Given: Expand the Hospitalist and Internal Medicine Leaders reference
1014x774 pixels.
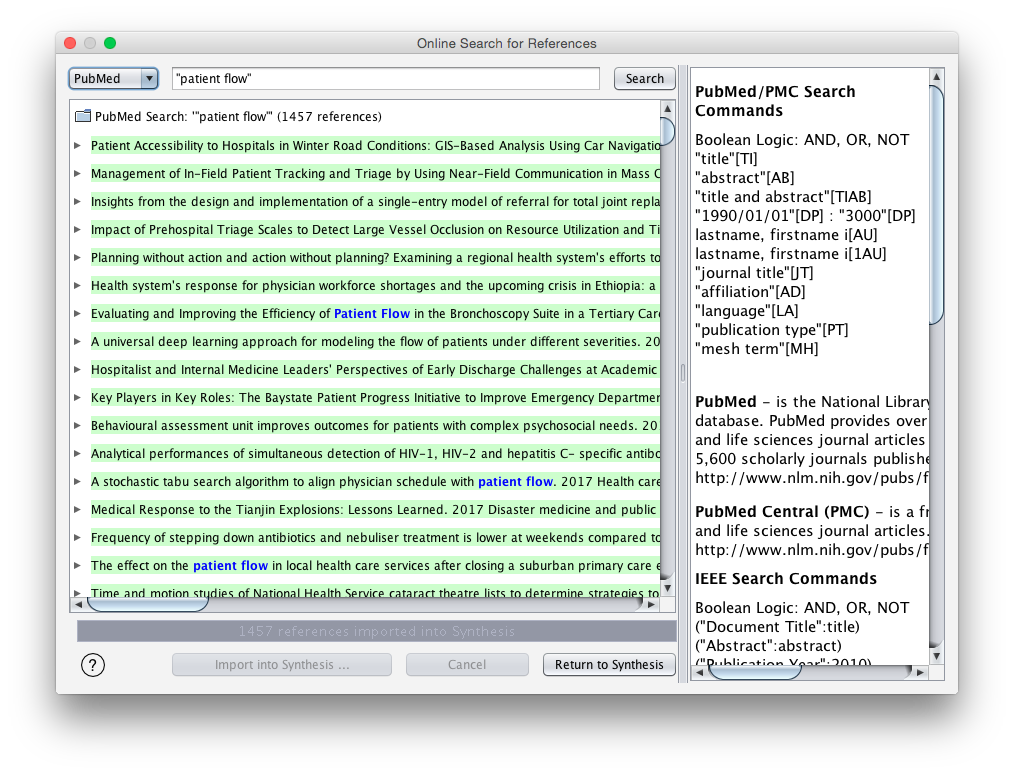Looking at the screenshot, I should coord(78,369).
